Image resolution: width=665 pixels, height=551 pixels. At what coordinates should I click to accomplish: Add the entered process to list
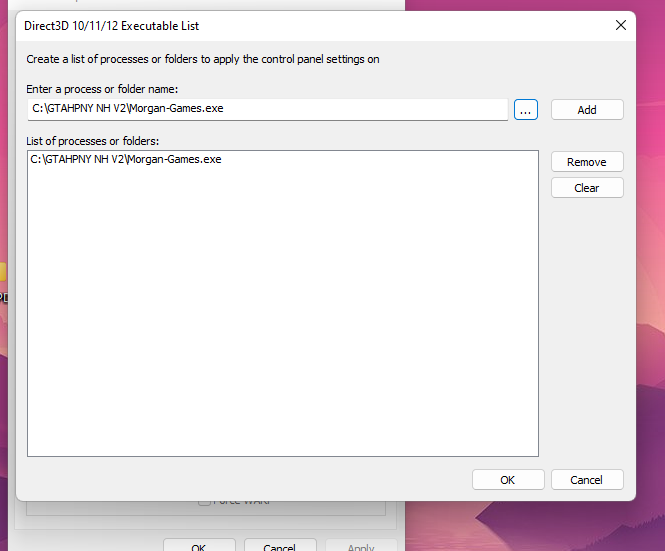point(587,110)
